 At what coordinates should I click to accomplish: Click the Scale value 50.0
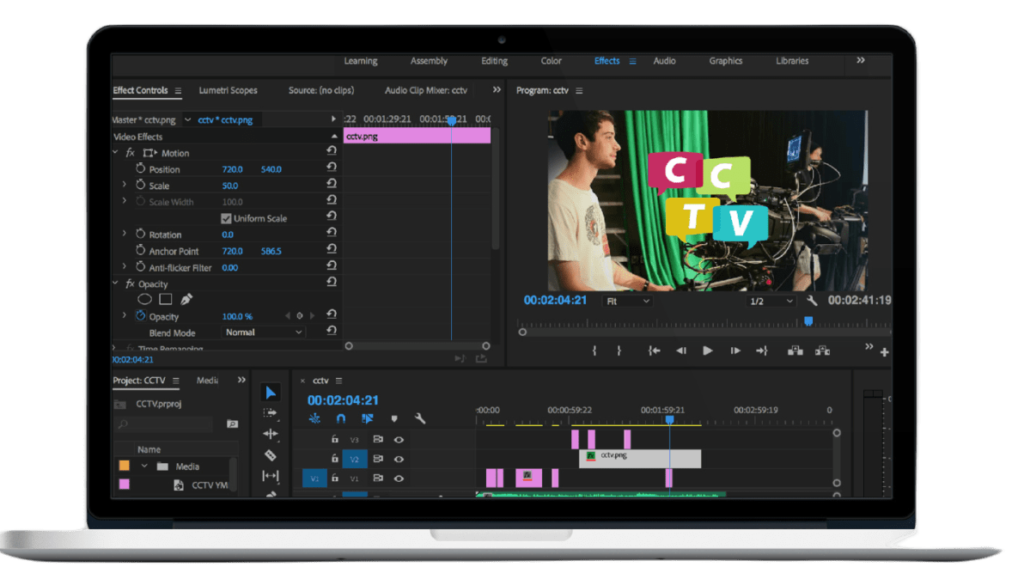230,186
